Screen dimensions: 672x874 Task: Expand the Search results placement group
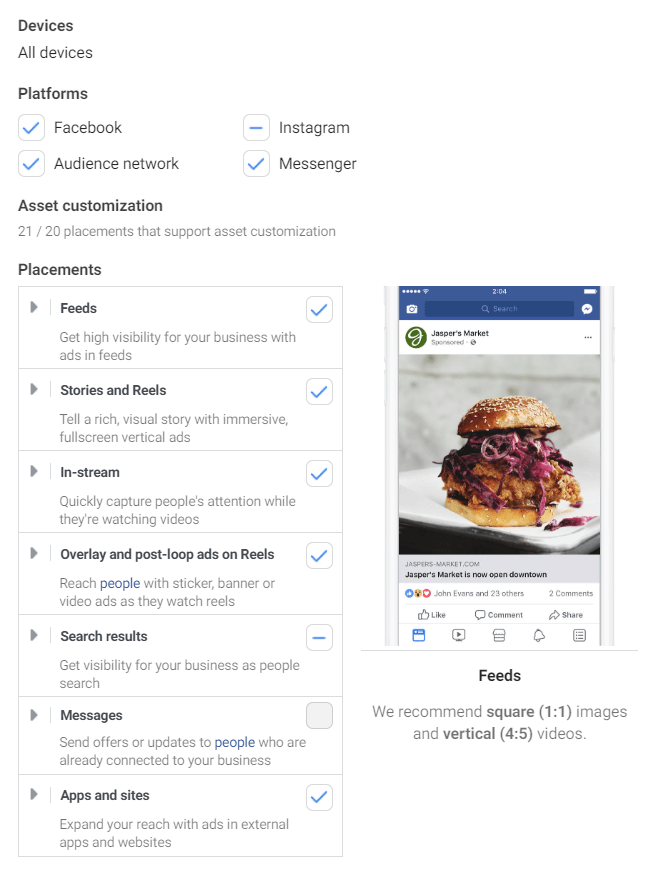34,635
